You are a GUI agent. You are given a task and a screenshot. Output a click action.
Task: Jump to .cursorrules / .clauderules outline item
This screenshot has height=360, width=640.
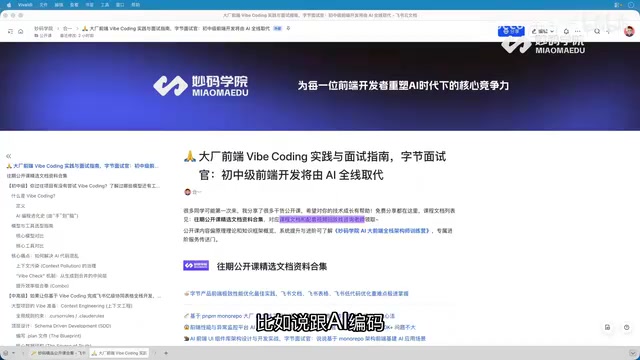(60, 316)
